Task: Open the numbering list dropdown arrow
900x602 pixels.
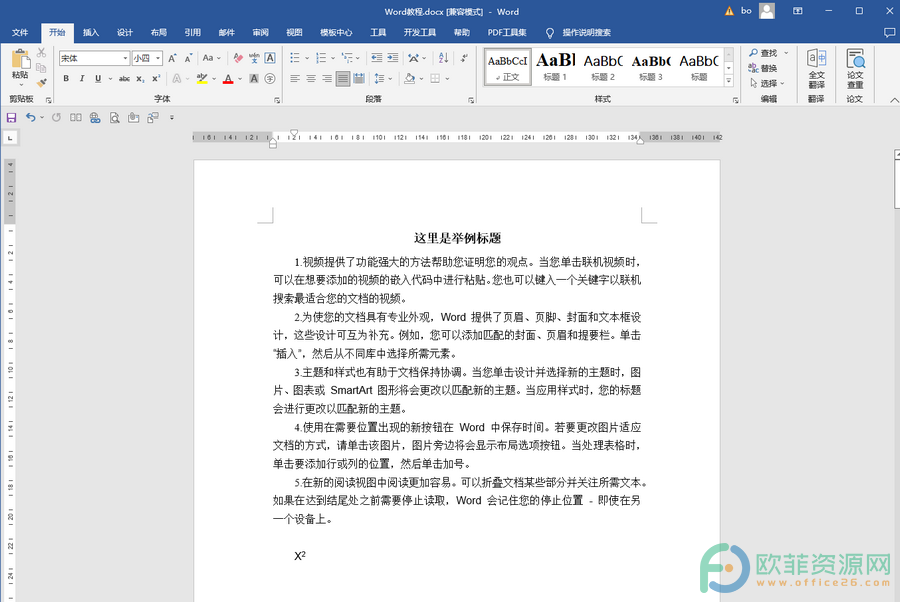Action: point(333,58)
